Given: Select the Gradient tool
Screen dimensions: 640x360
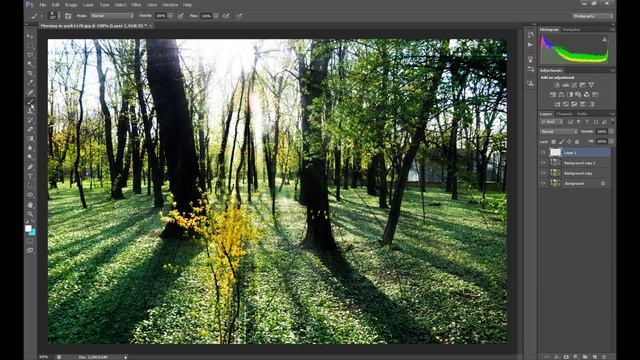Looking at the screenshot, I should point(30,139).
